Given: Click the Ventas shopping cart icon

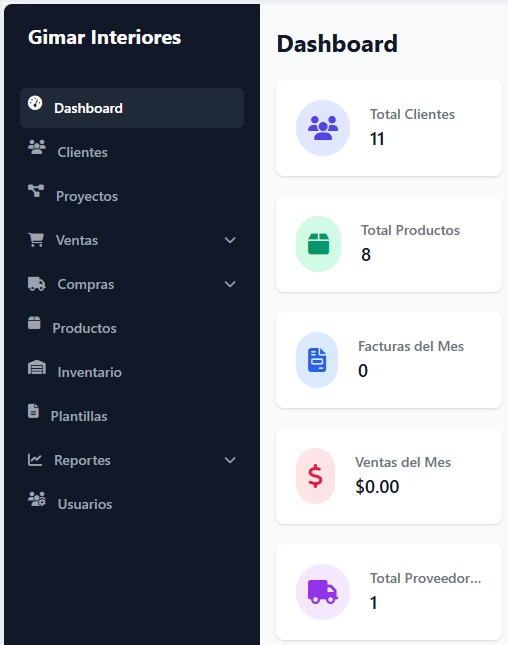Looking at the screenshot, I should (36, 239).
